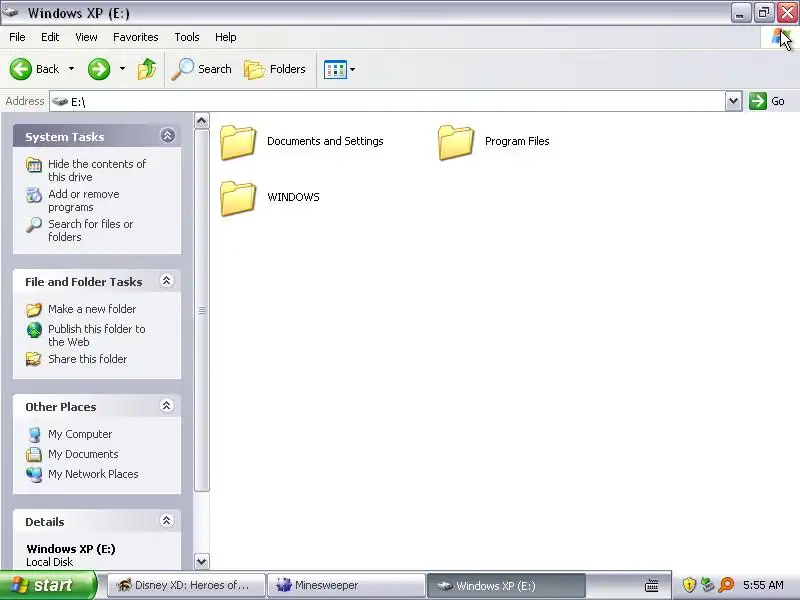The image size is (800, 600).
Task: Click the My Computer icon in sidebar
Action: [x=34, y=435]
